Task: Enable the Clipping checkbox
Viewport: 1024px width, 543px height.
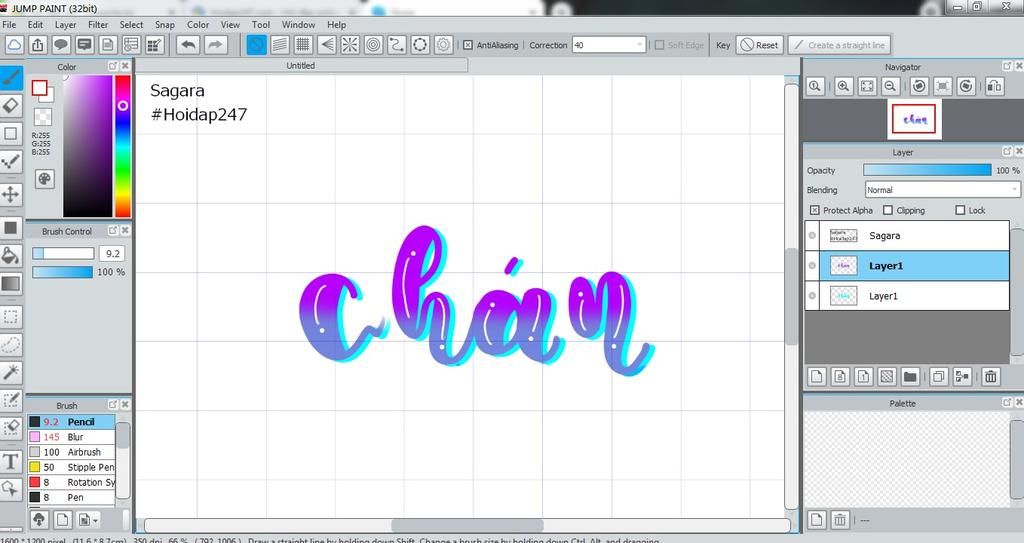Action: point(888,210)
